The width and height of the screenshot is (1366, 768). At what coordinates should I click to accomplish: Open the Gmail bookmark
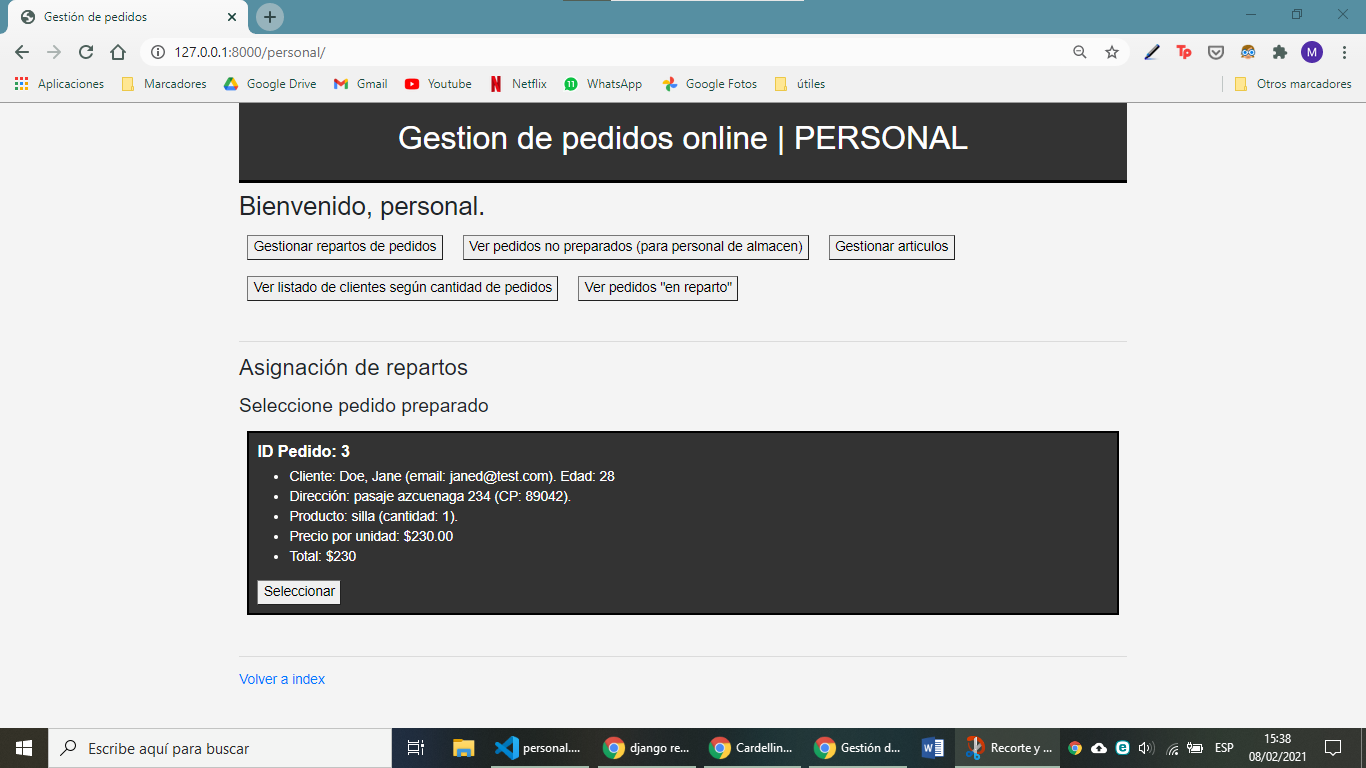click(x=361, y=84)
